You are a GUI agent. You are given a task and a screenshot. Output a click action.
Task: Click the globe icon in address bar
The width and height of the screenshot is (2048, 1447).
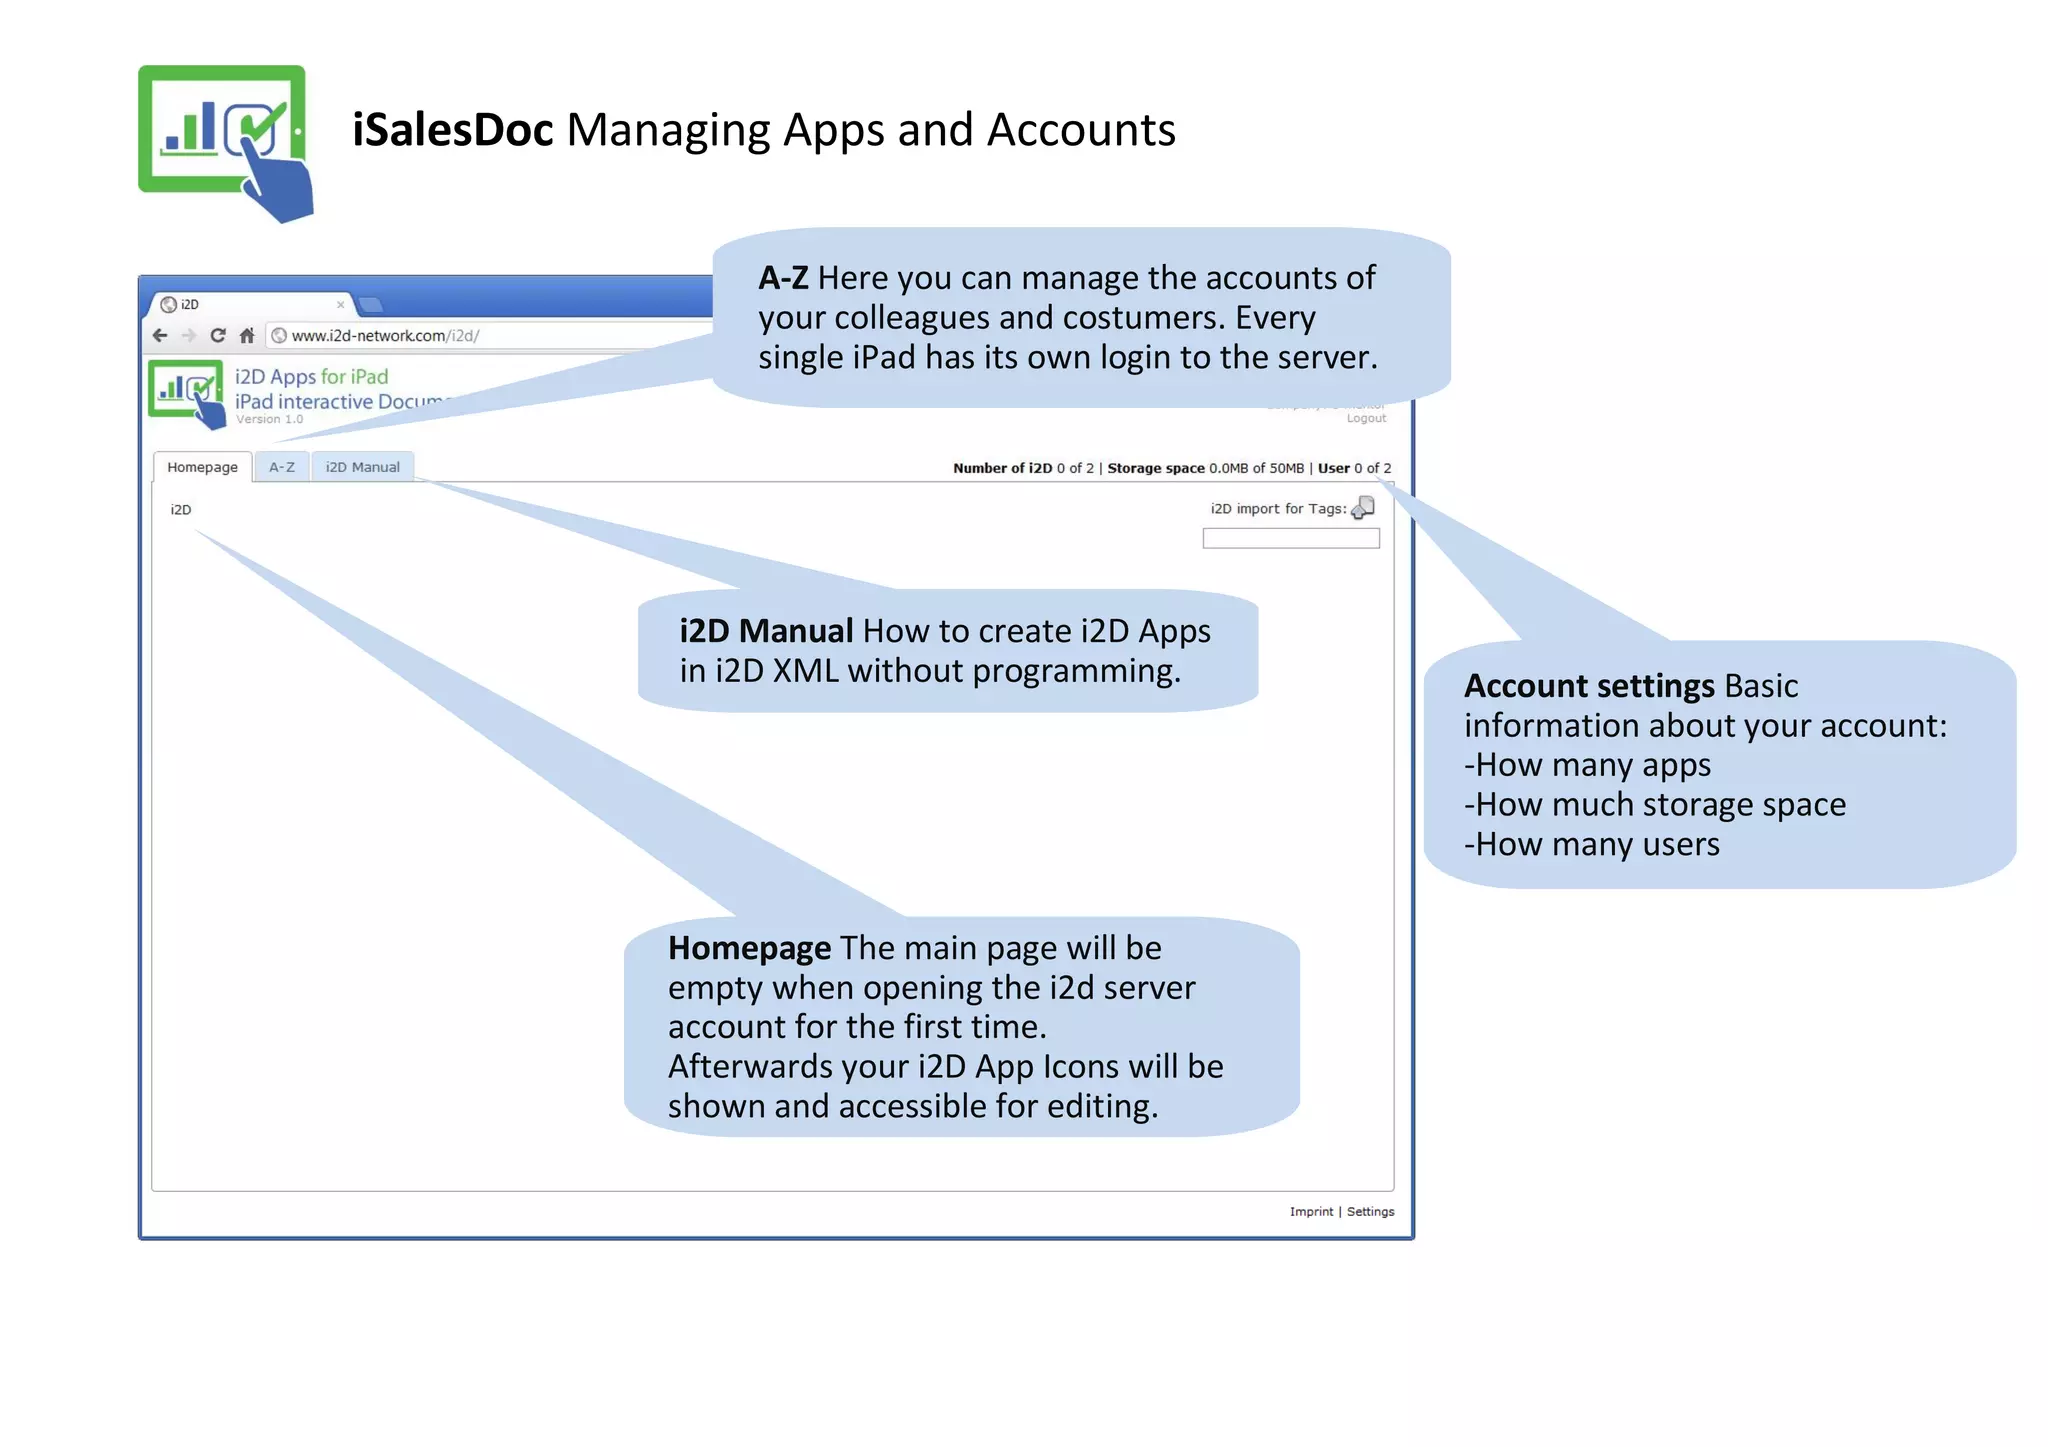pyautogui.click(x=279, y=336)
